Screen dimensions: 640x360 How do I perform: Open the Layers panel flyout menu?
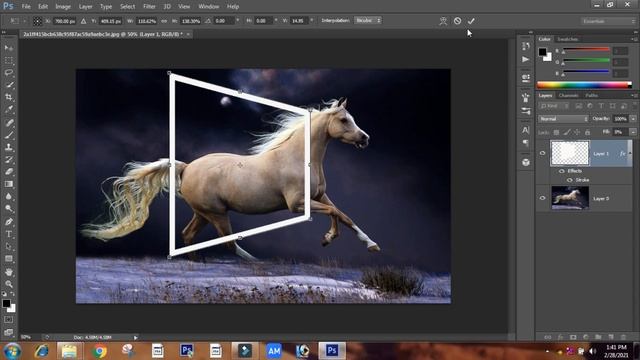(634, 96)
